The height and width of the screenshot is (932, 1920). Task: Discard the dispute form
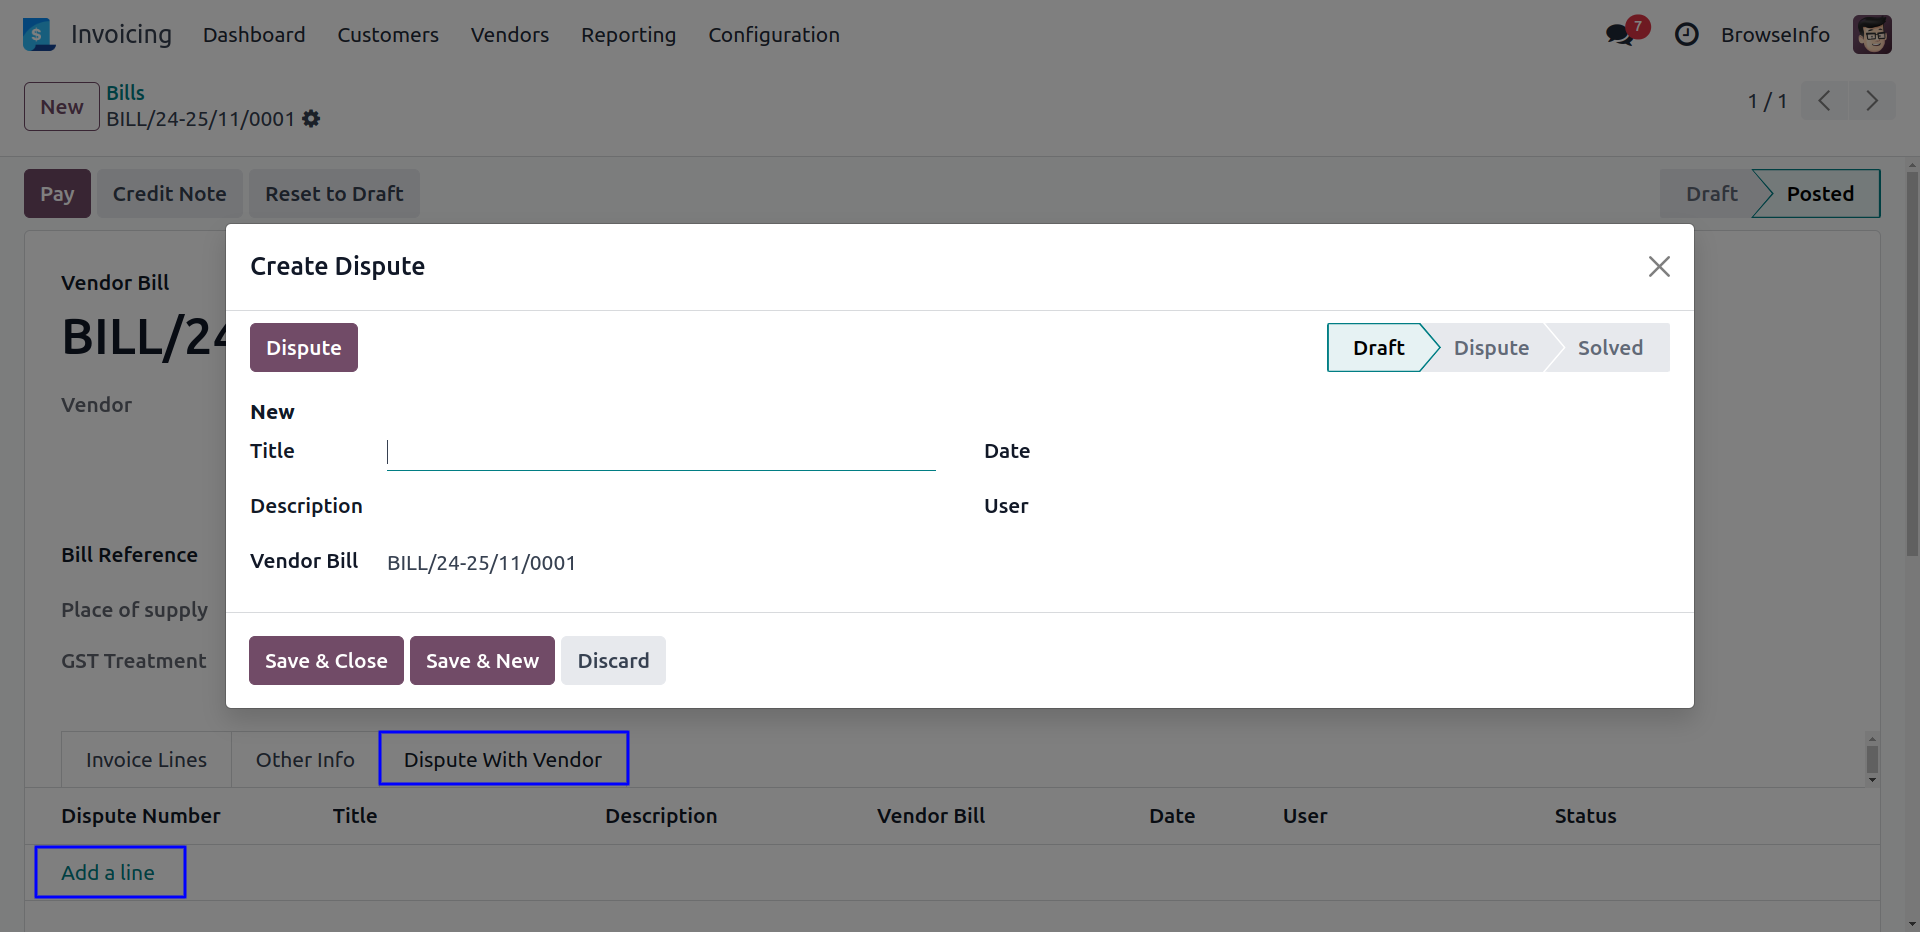point(613,661)
